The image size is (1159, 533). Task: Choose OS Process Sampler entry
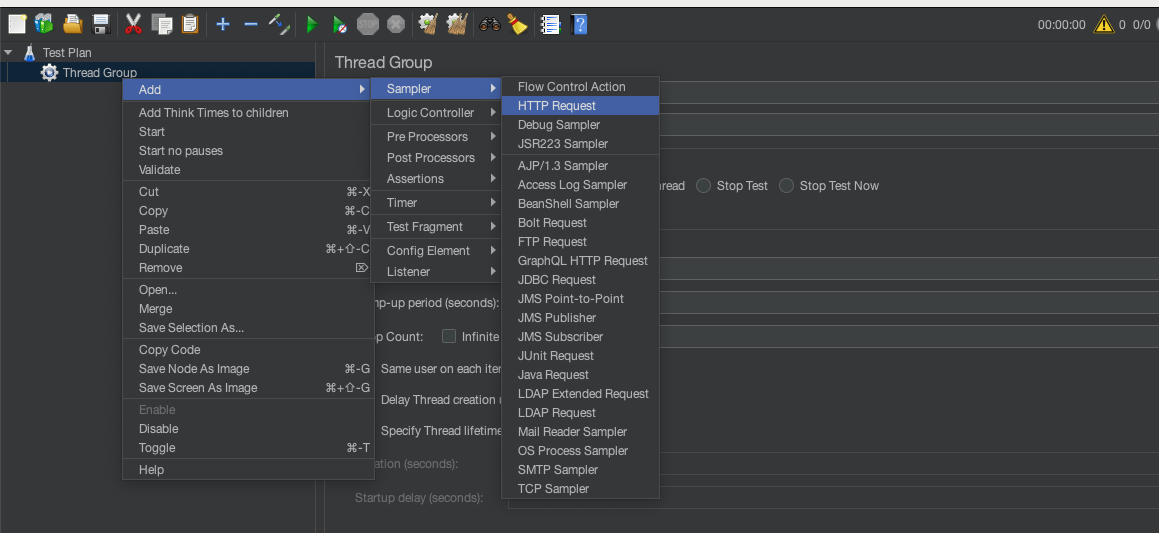click(580, 451)
